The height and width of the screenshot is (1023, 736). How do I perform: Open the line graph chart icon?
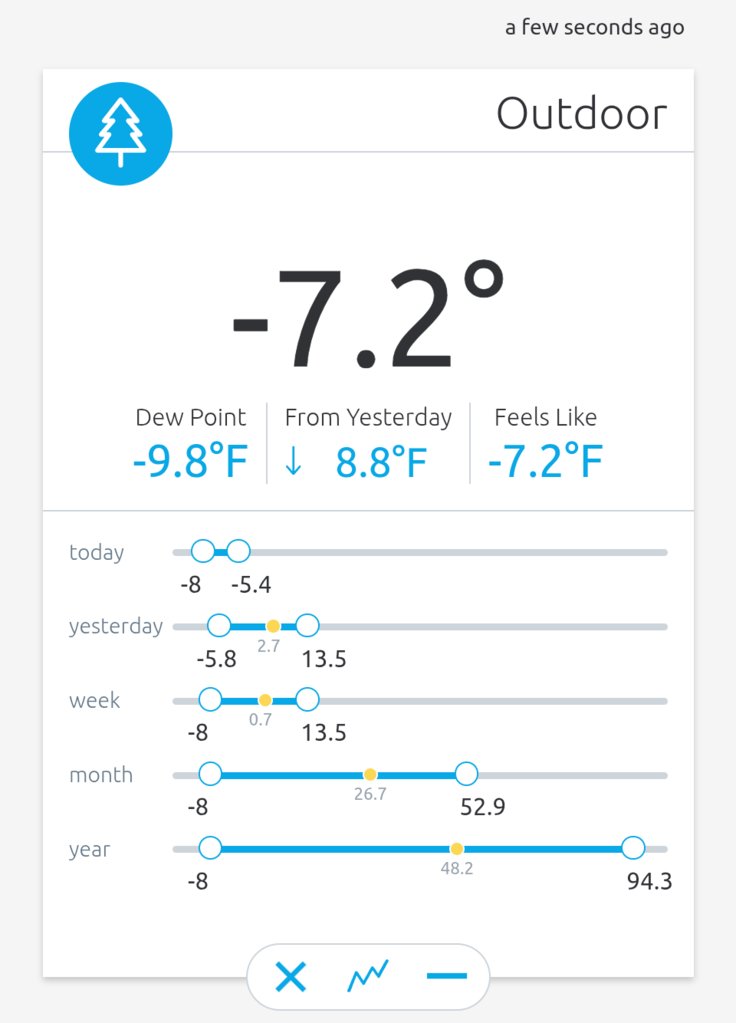tap(368, 976)
